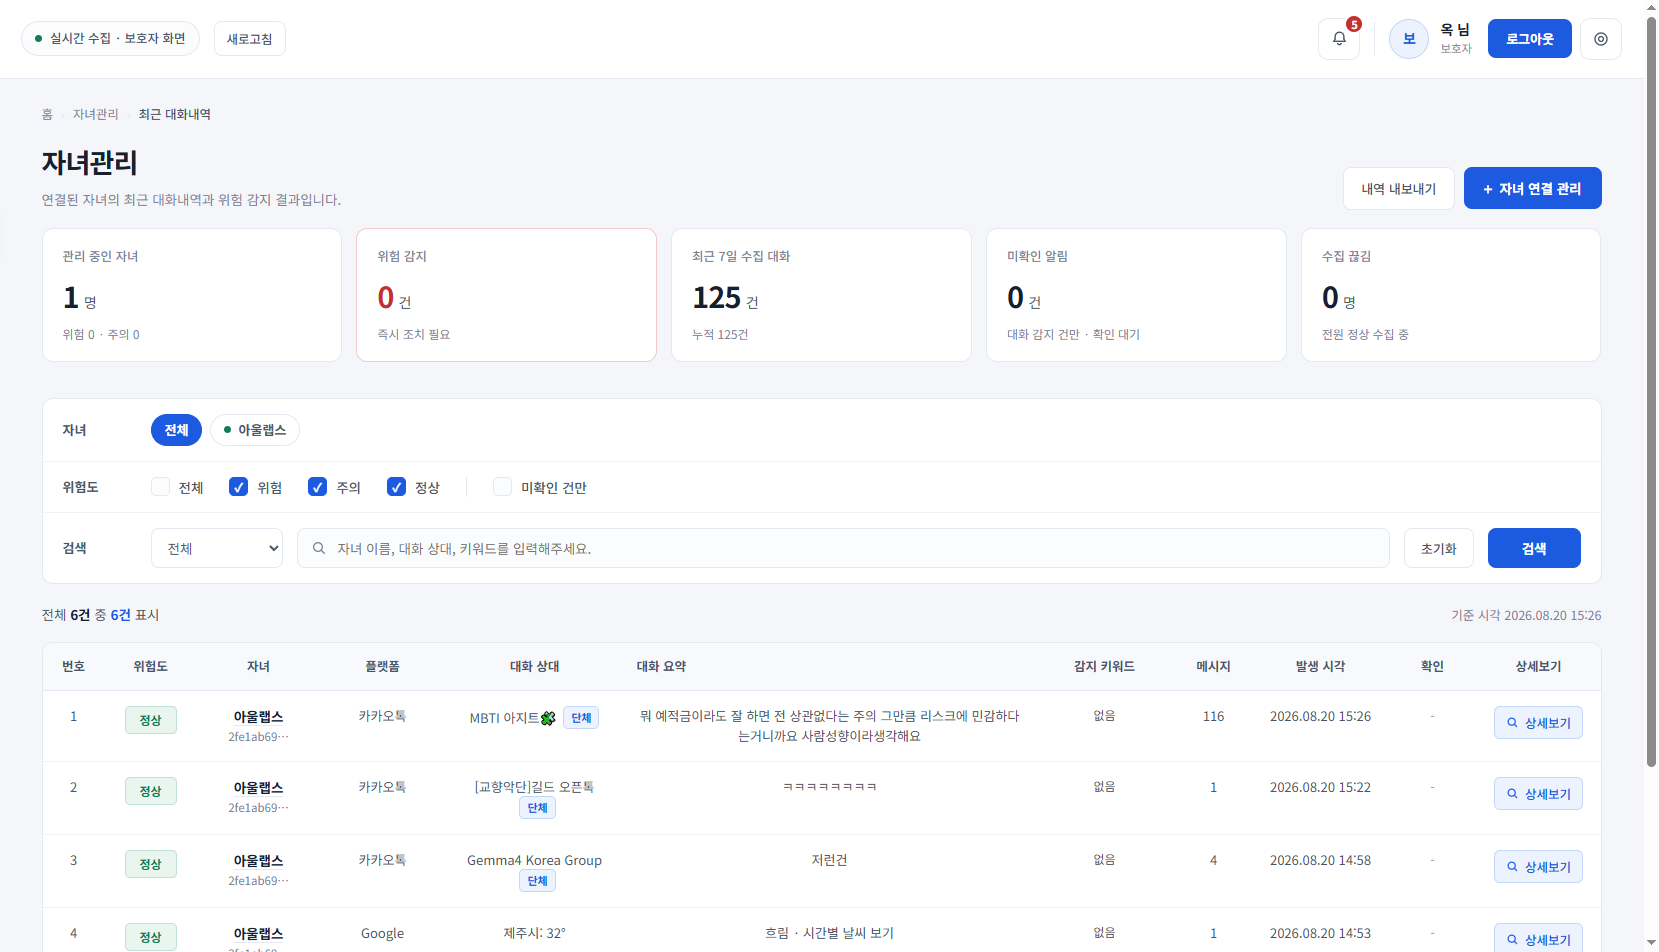Click the timestamp 2026.08.20 15:22

click(x=1320, y=787)
